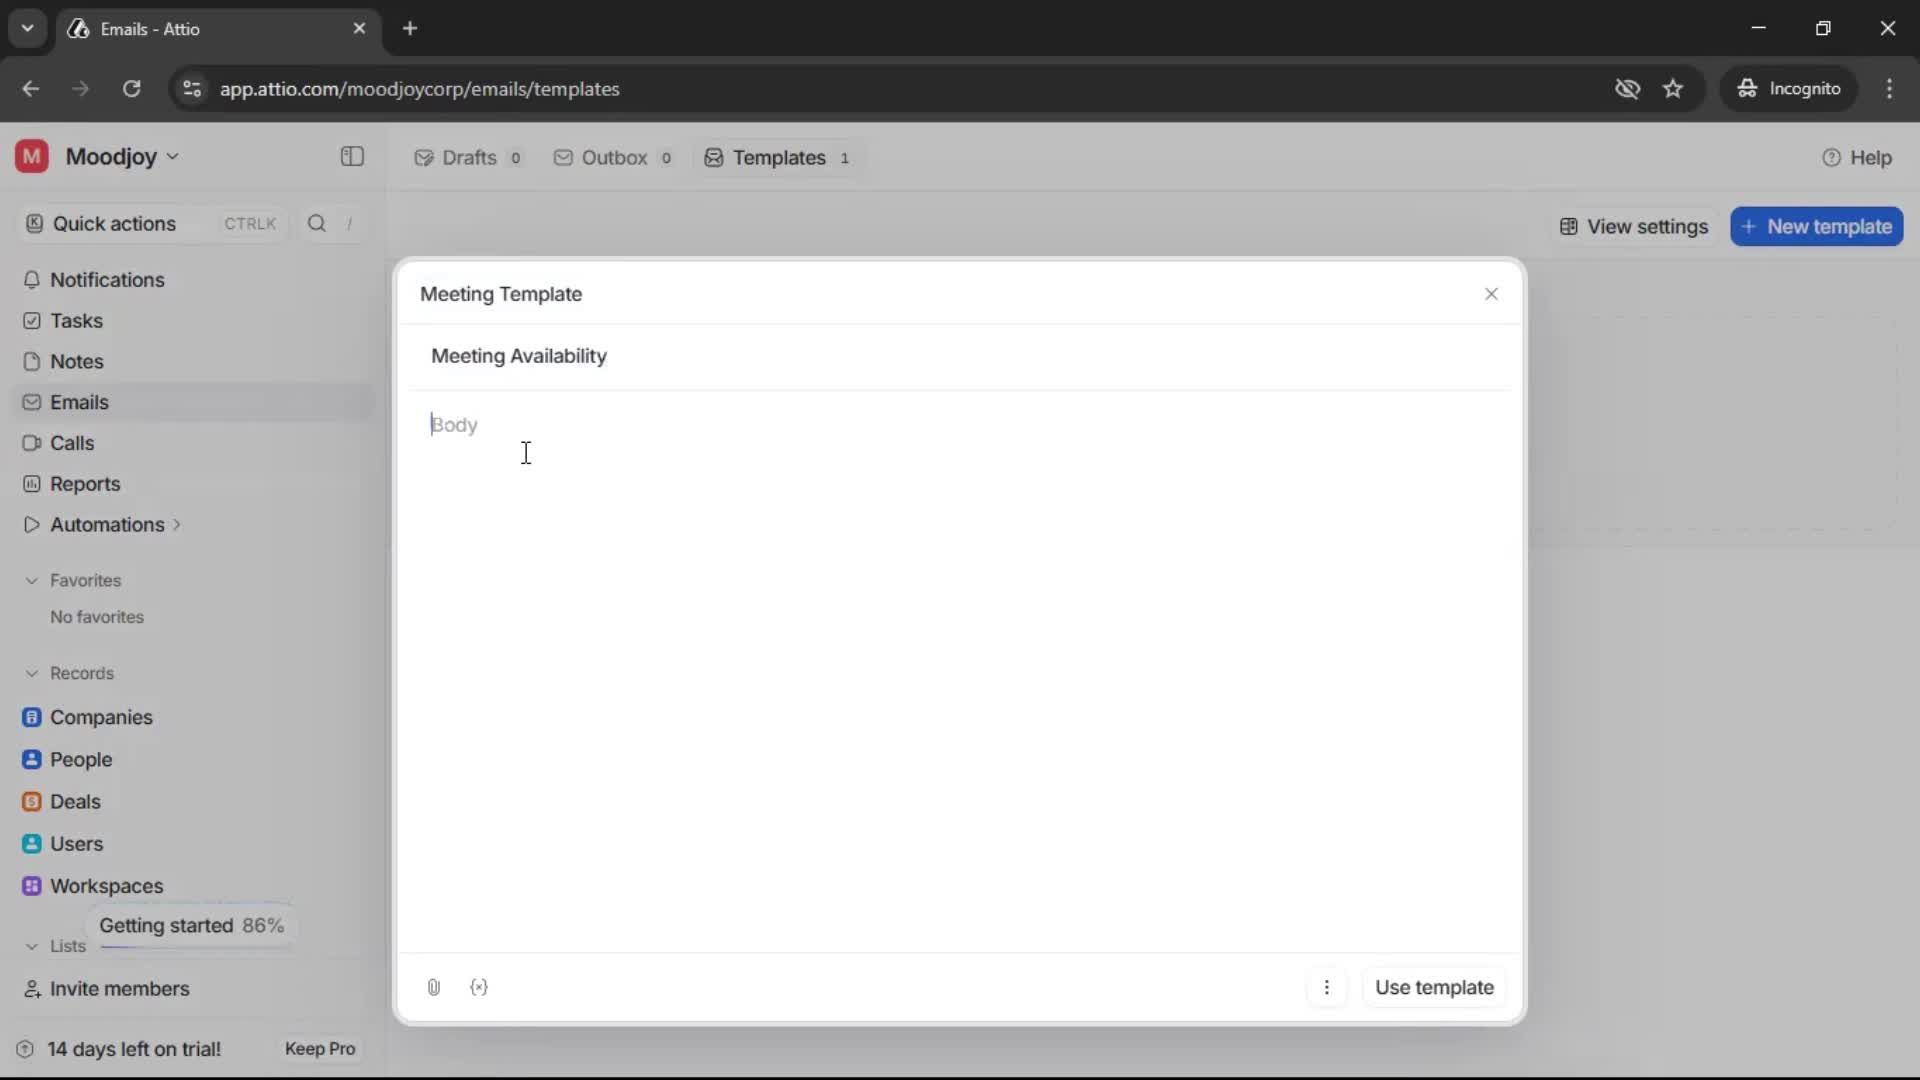The image size is (1920, 1080).
Task: Collapse the Favorites section
Action: point(32,580)
